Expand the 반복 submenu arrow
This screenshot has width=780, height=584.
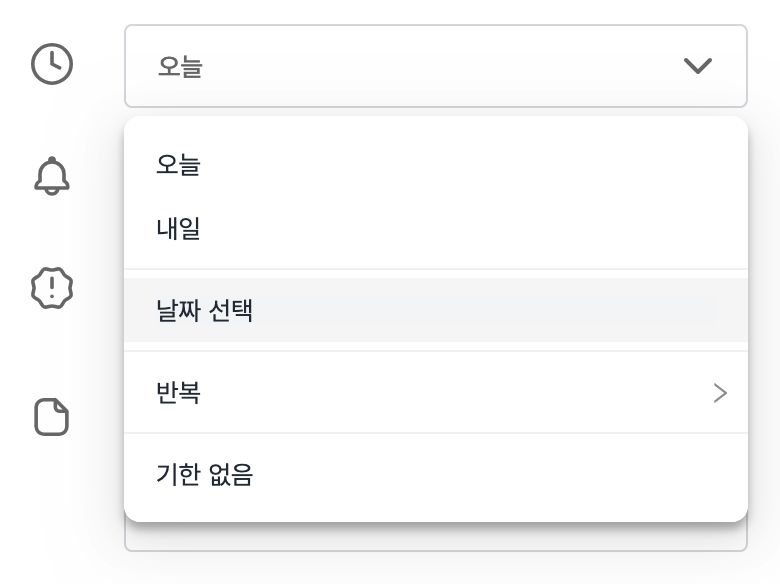click(720, 393)
